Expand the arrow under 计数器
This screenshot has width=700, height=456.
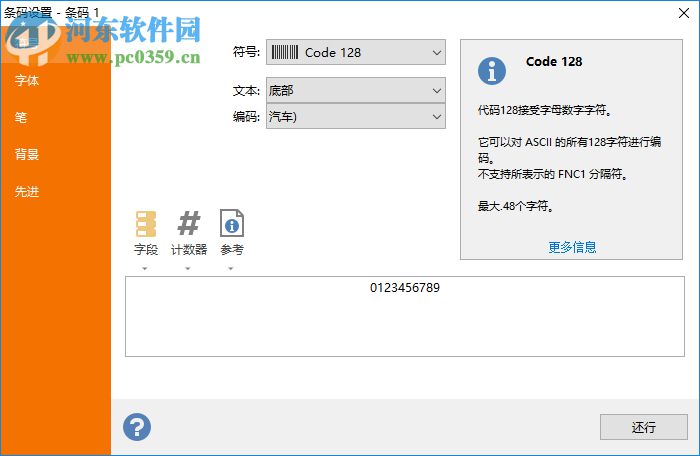point(188,269)
